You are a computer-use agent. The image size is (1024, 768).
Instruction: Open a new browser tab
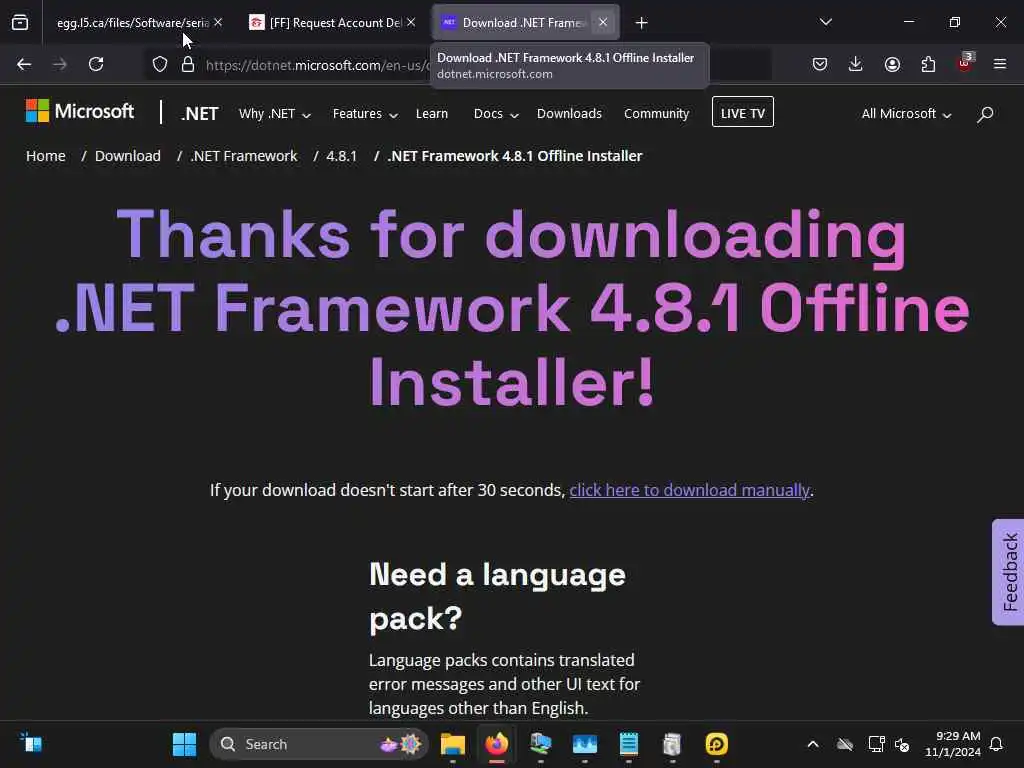coord(641,23)
